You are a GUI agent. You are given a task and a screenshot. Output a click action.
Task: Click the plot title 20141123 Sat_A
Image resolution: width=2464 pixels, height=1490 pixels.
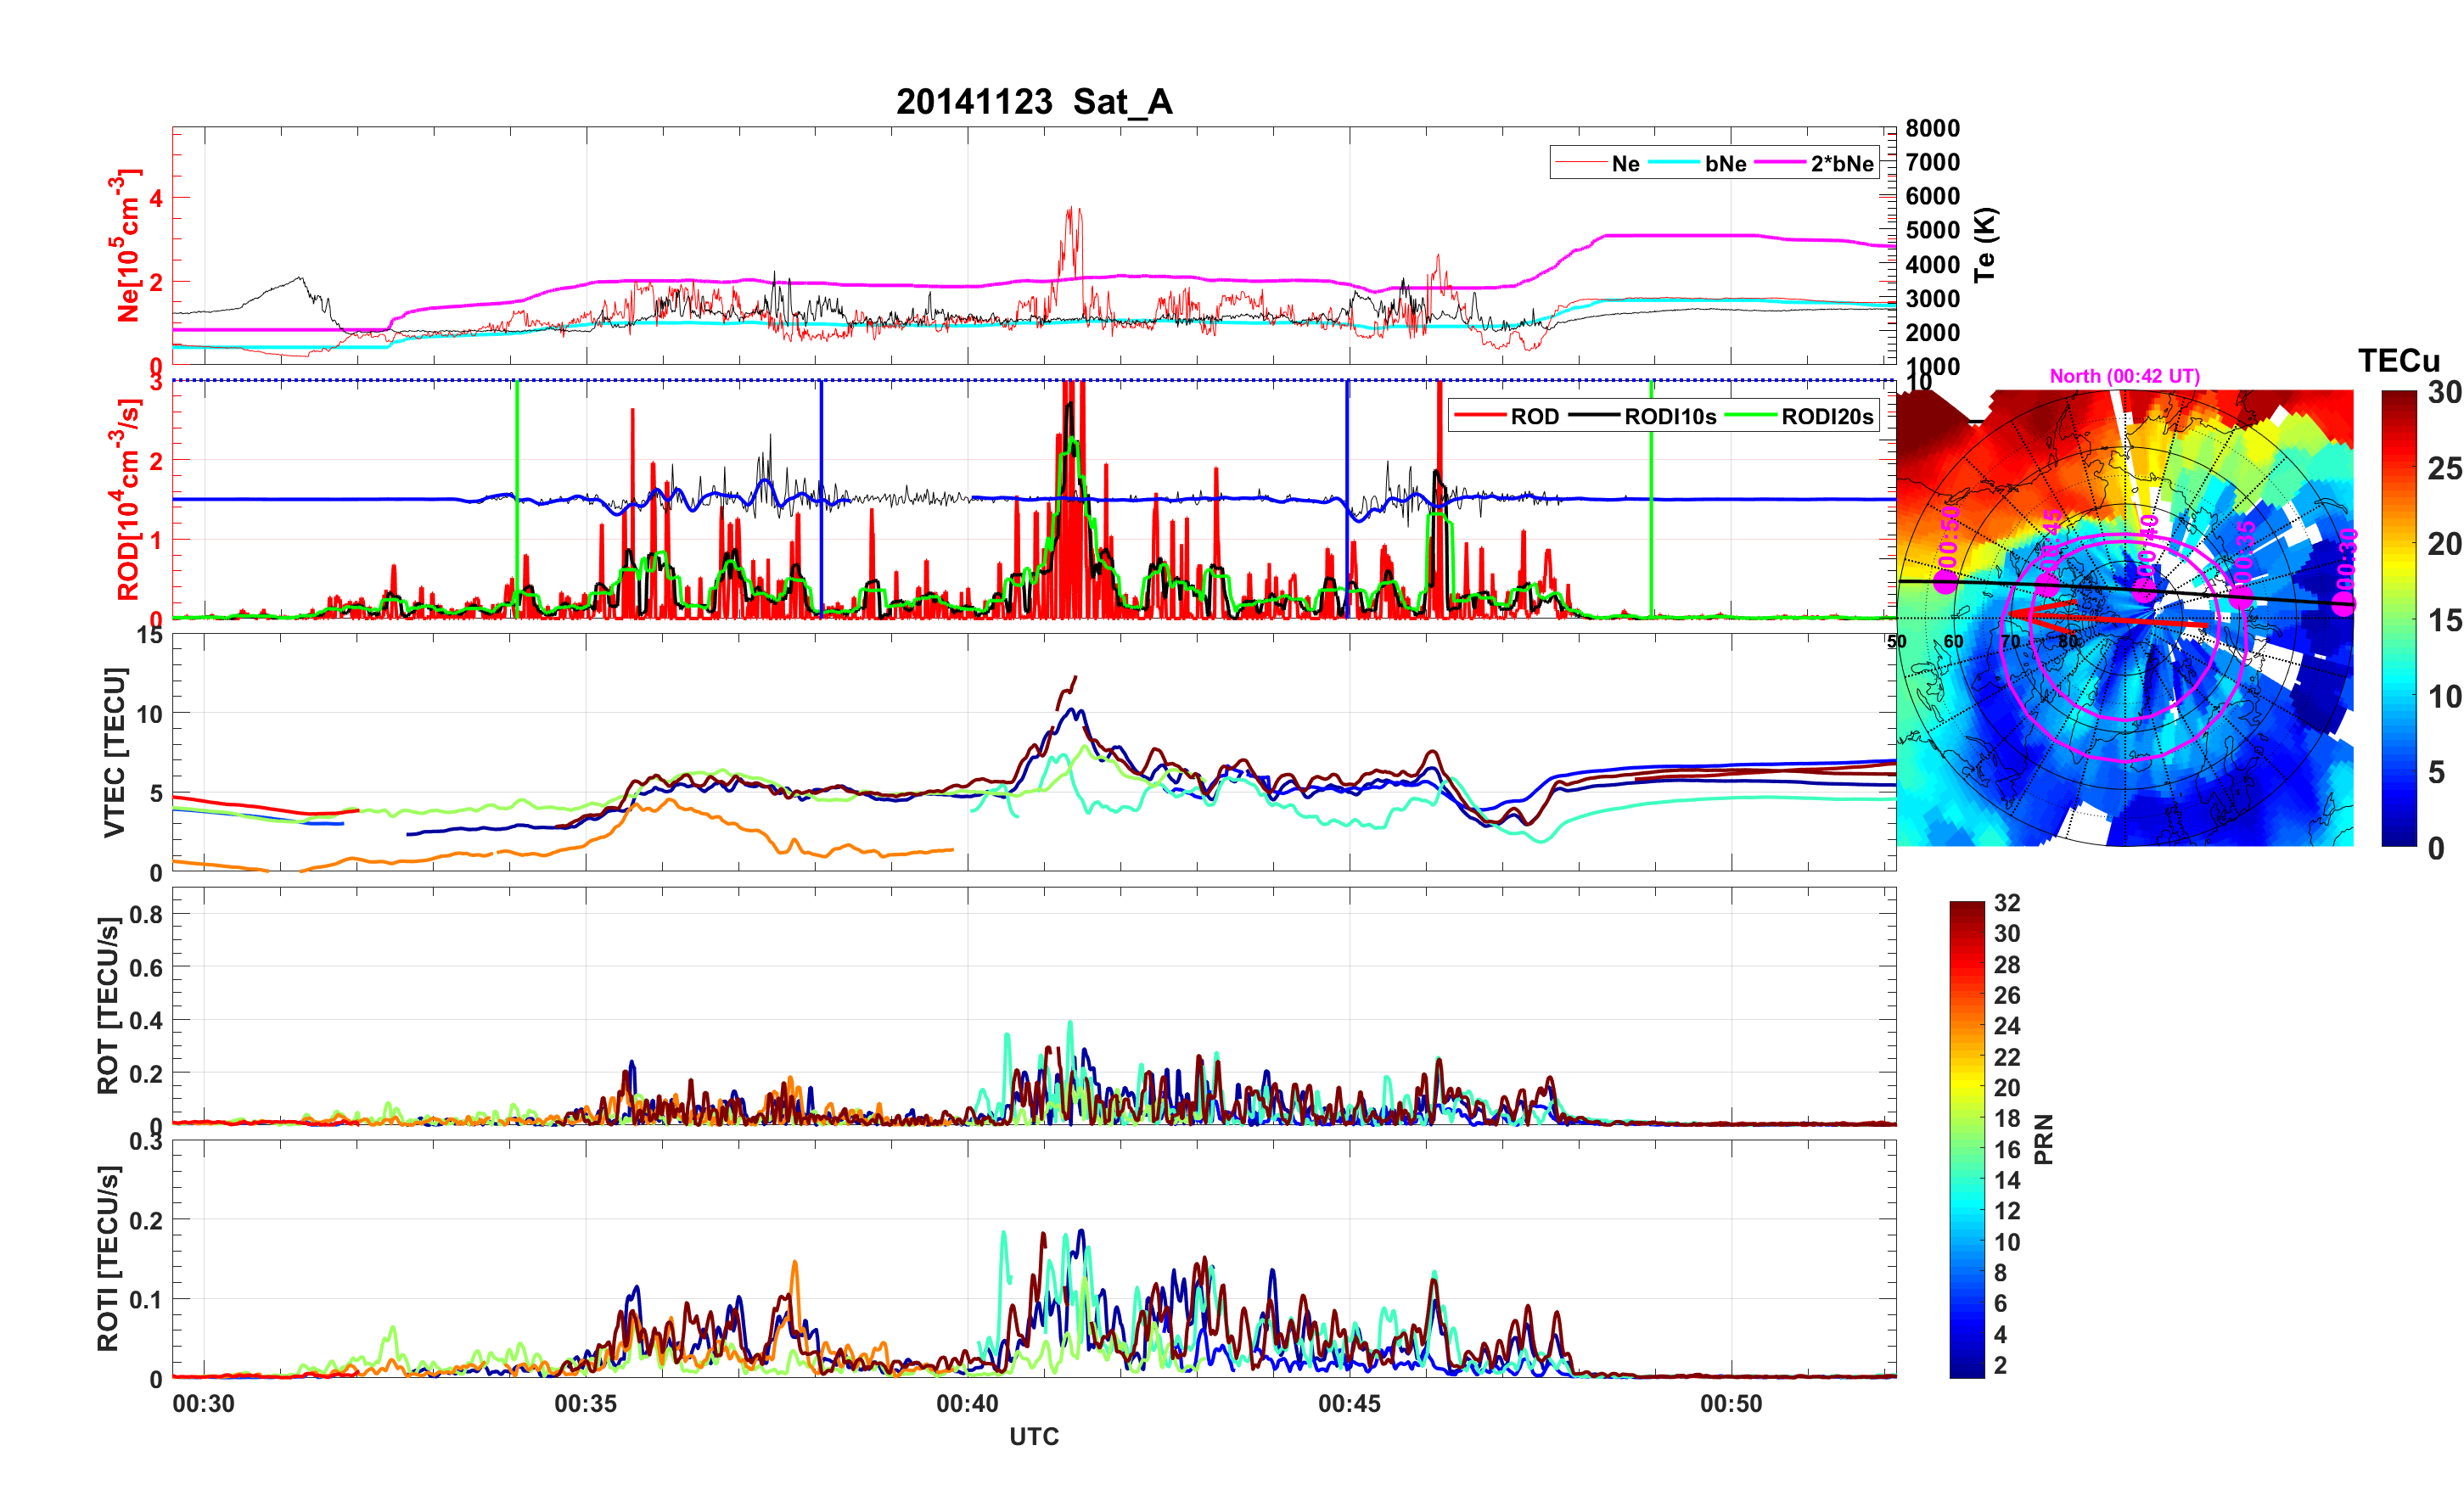[1033, 102]
